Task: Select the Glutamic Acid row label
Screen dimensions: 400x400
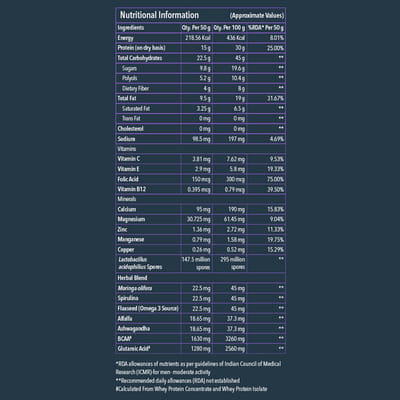Action: 134,349
